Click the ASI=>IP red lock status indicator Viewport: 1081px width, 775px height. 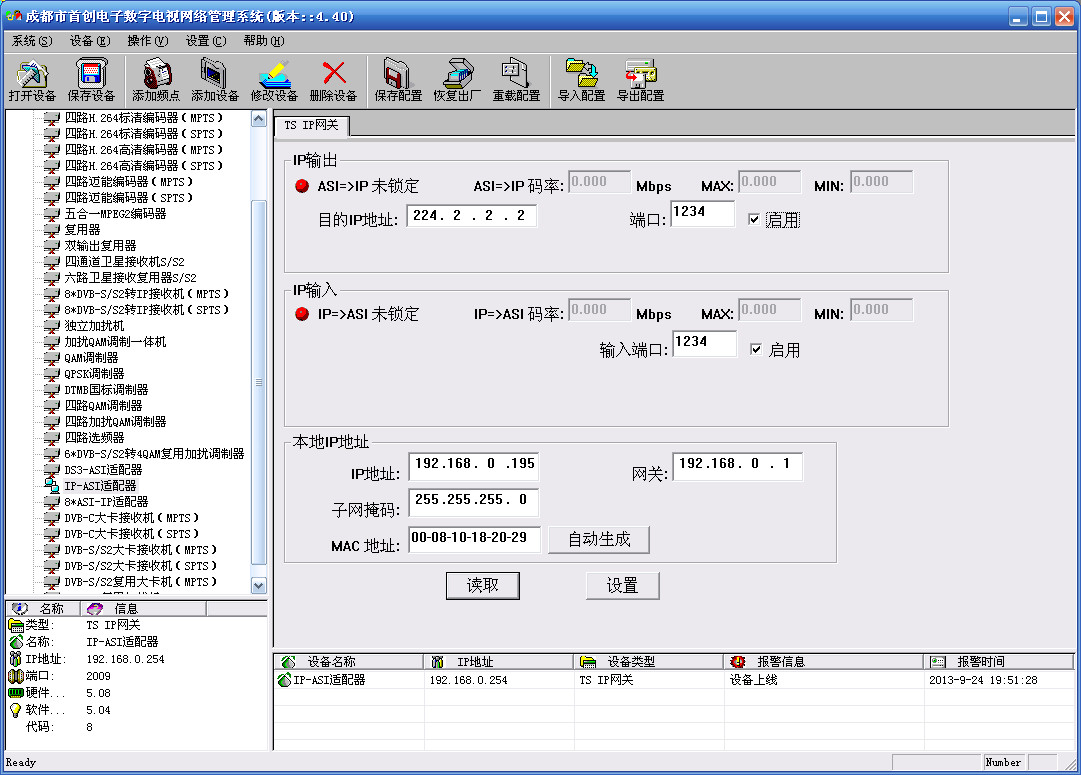click(302, 186)
